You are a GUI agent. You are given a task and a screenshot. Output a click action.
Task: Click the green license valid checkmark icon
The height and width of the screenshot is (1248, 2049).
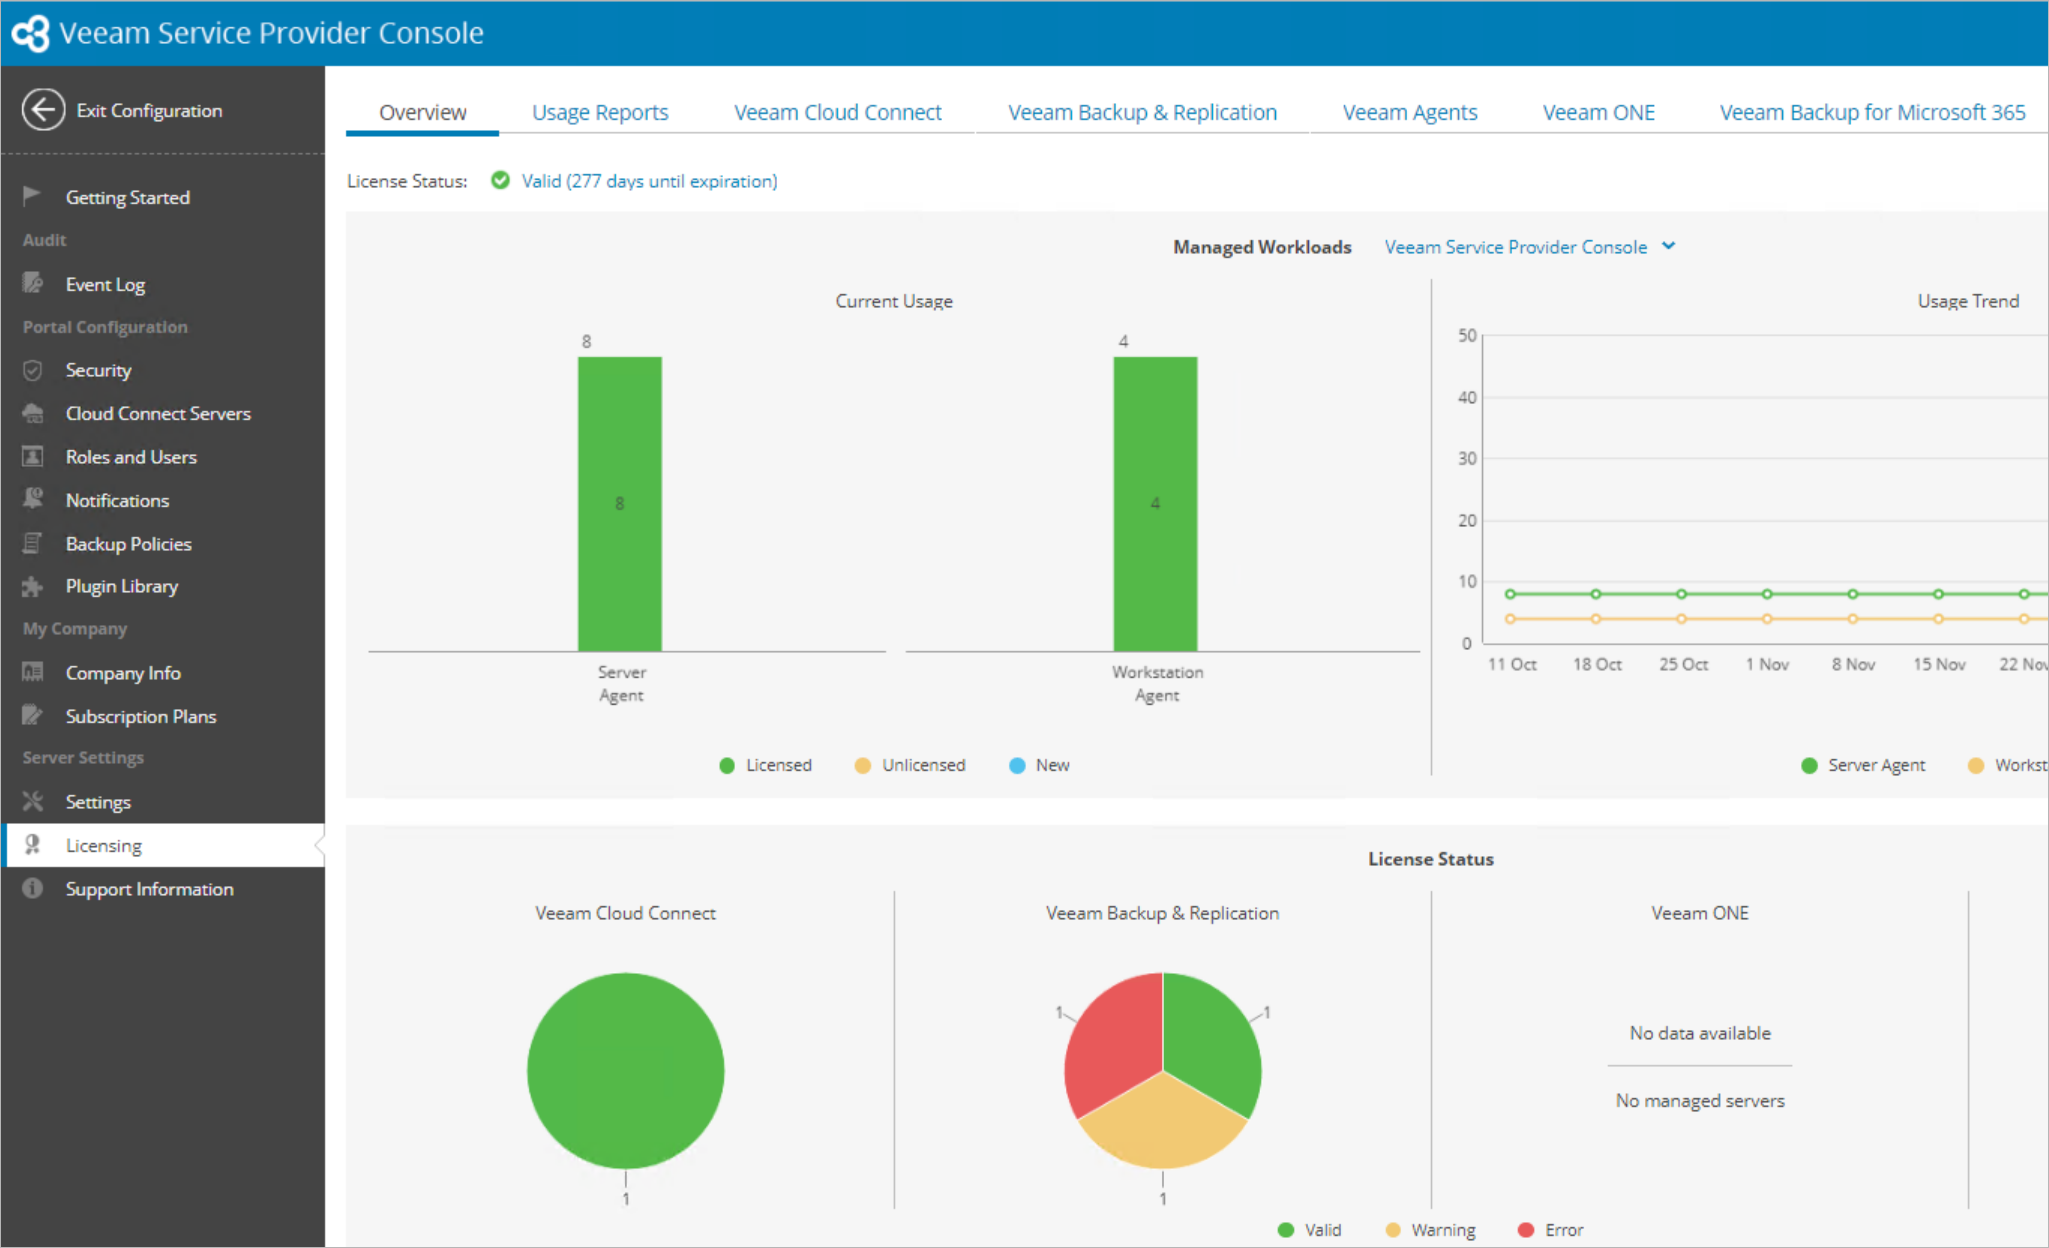pos(500,180)
